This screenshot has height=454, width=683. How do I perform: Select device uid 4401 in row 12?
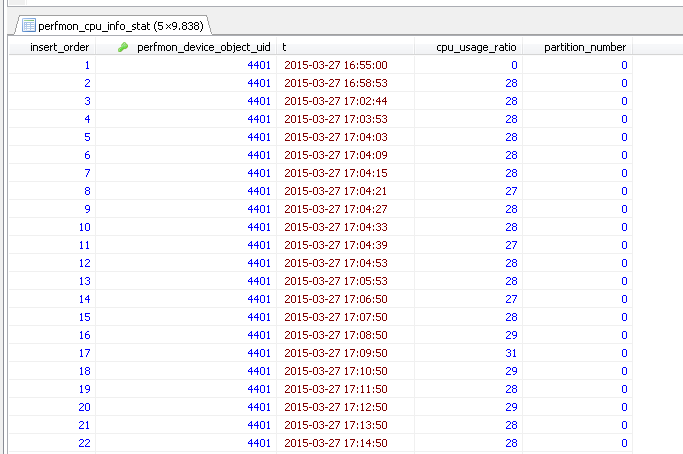tap(186, 263)
